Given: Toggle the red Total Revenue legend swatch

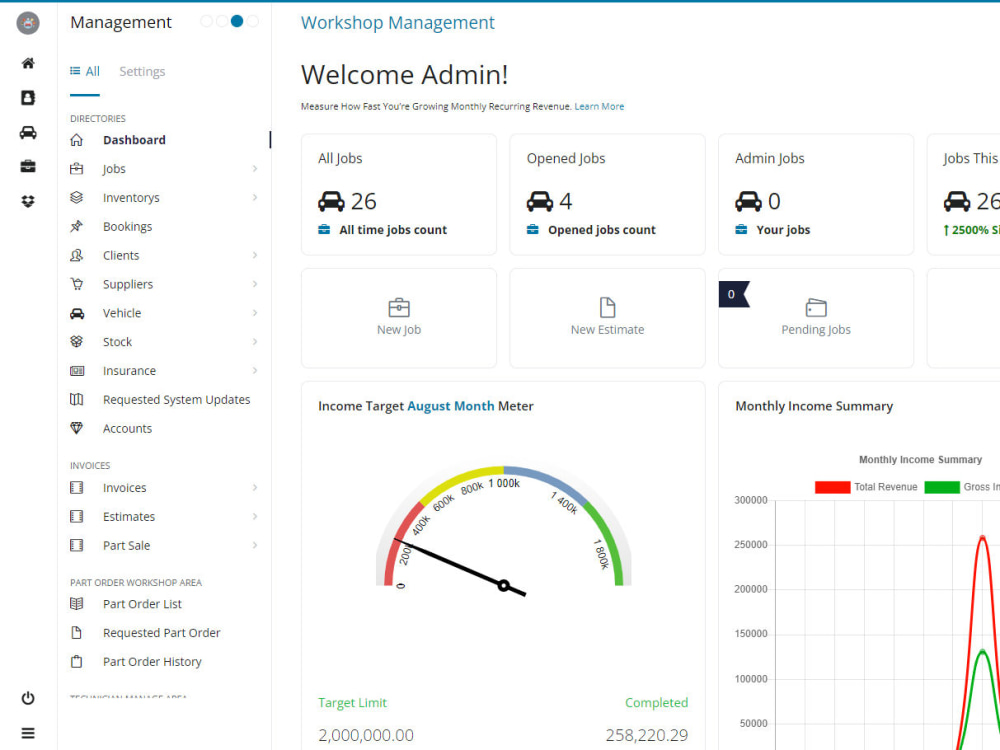Looking at the screenshot, I should coord(832,487).
